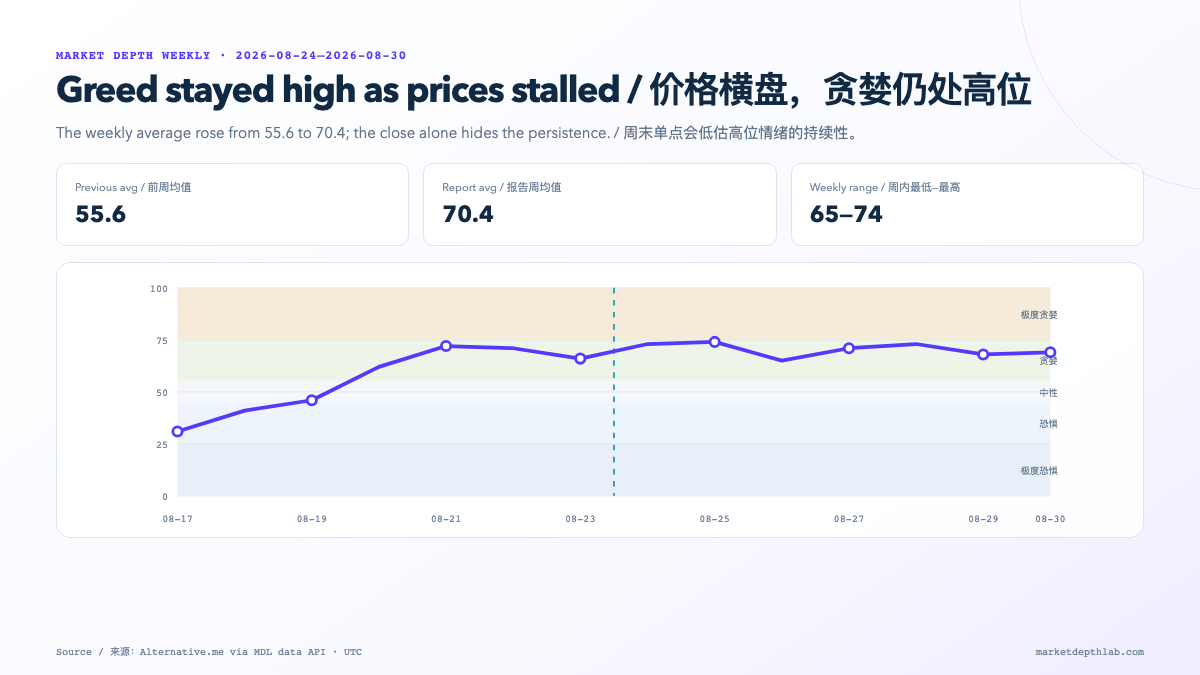Click the 贪婪 zone label
Screen dimensions: 1200x675
pyautogui.click(x=1048, y=361)
